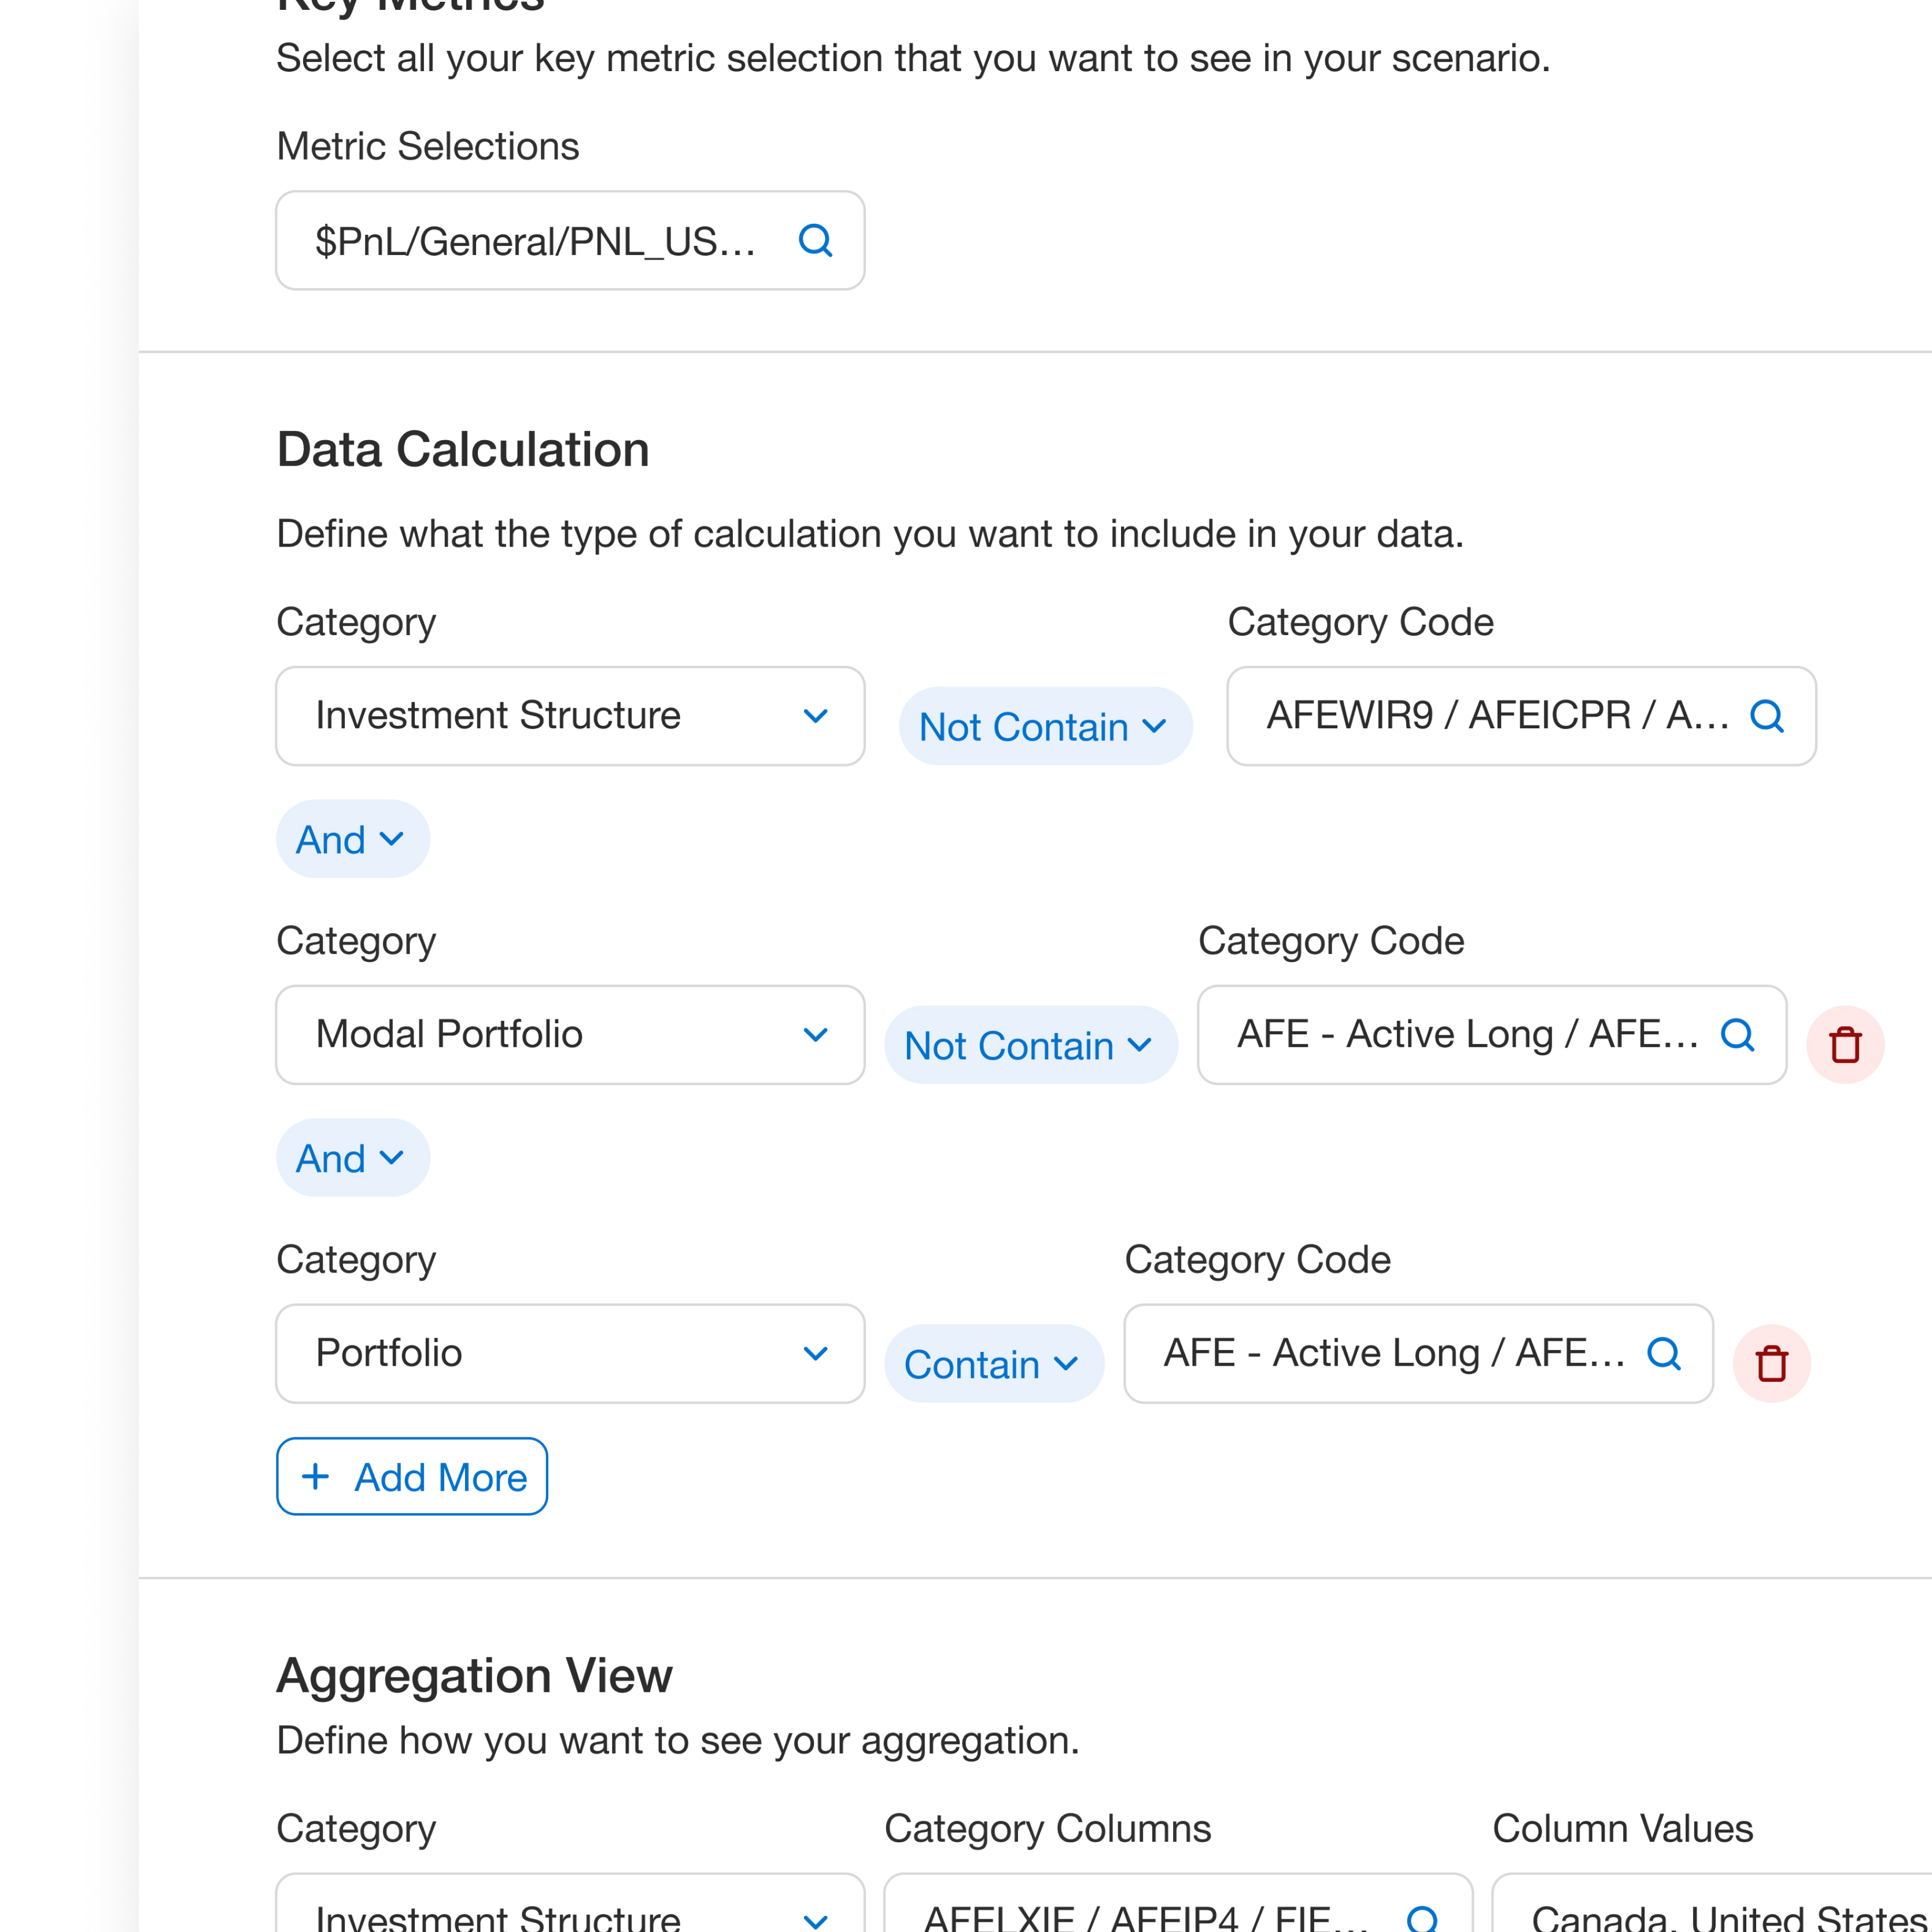Click search icon in AFEWIR9 category code field

click(1766, 716)
